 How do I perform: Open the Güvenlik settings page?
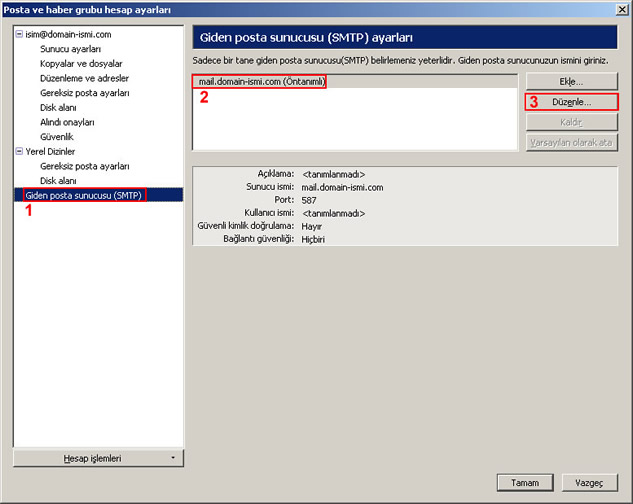57,136
